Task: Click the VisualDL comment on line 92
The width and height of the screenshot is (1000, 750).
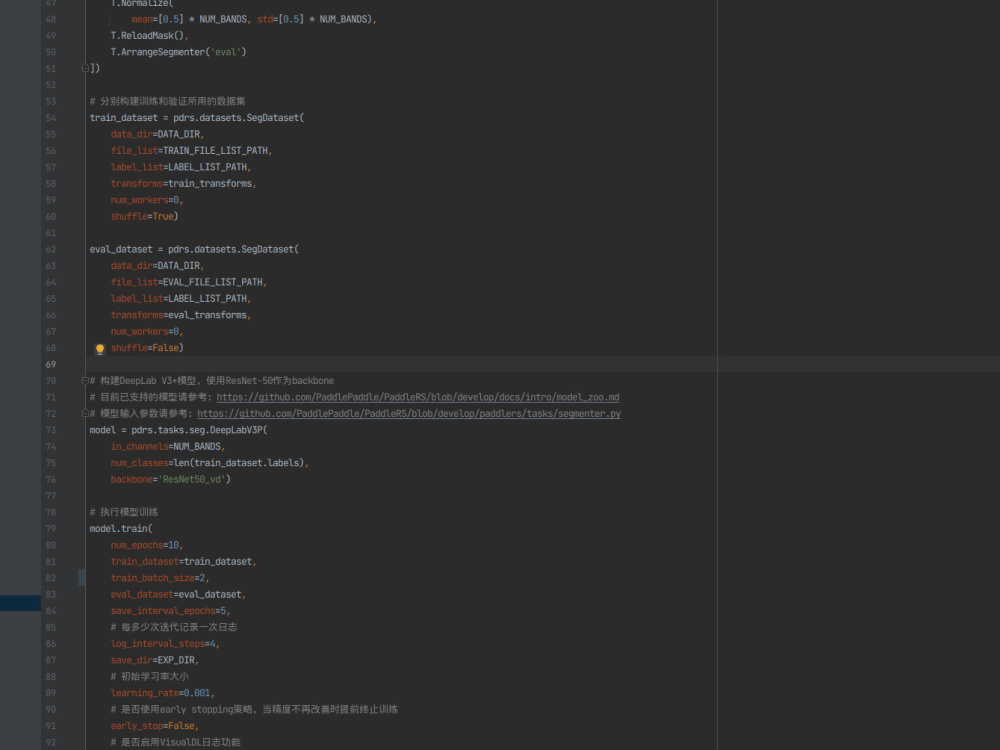Action: pos(175,742)
